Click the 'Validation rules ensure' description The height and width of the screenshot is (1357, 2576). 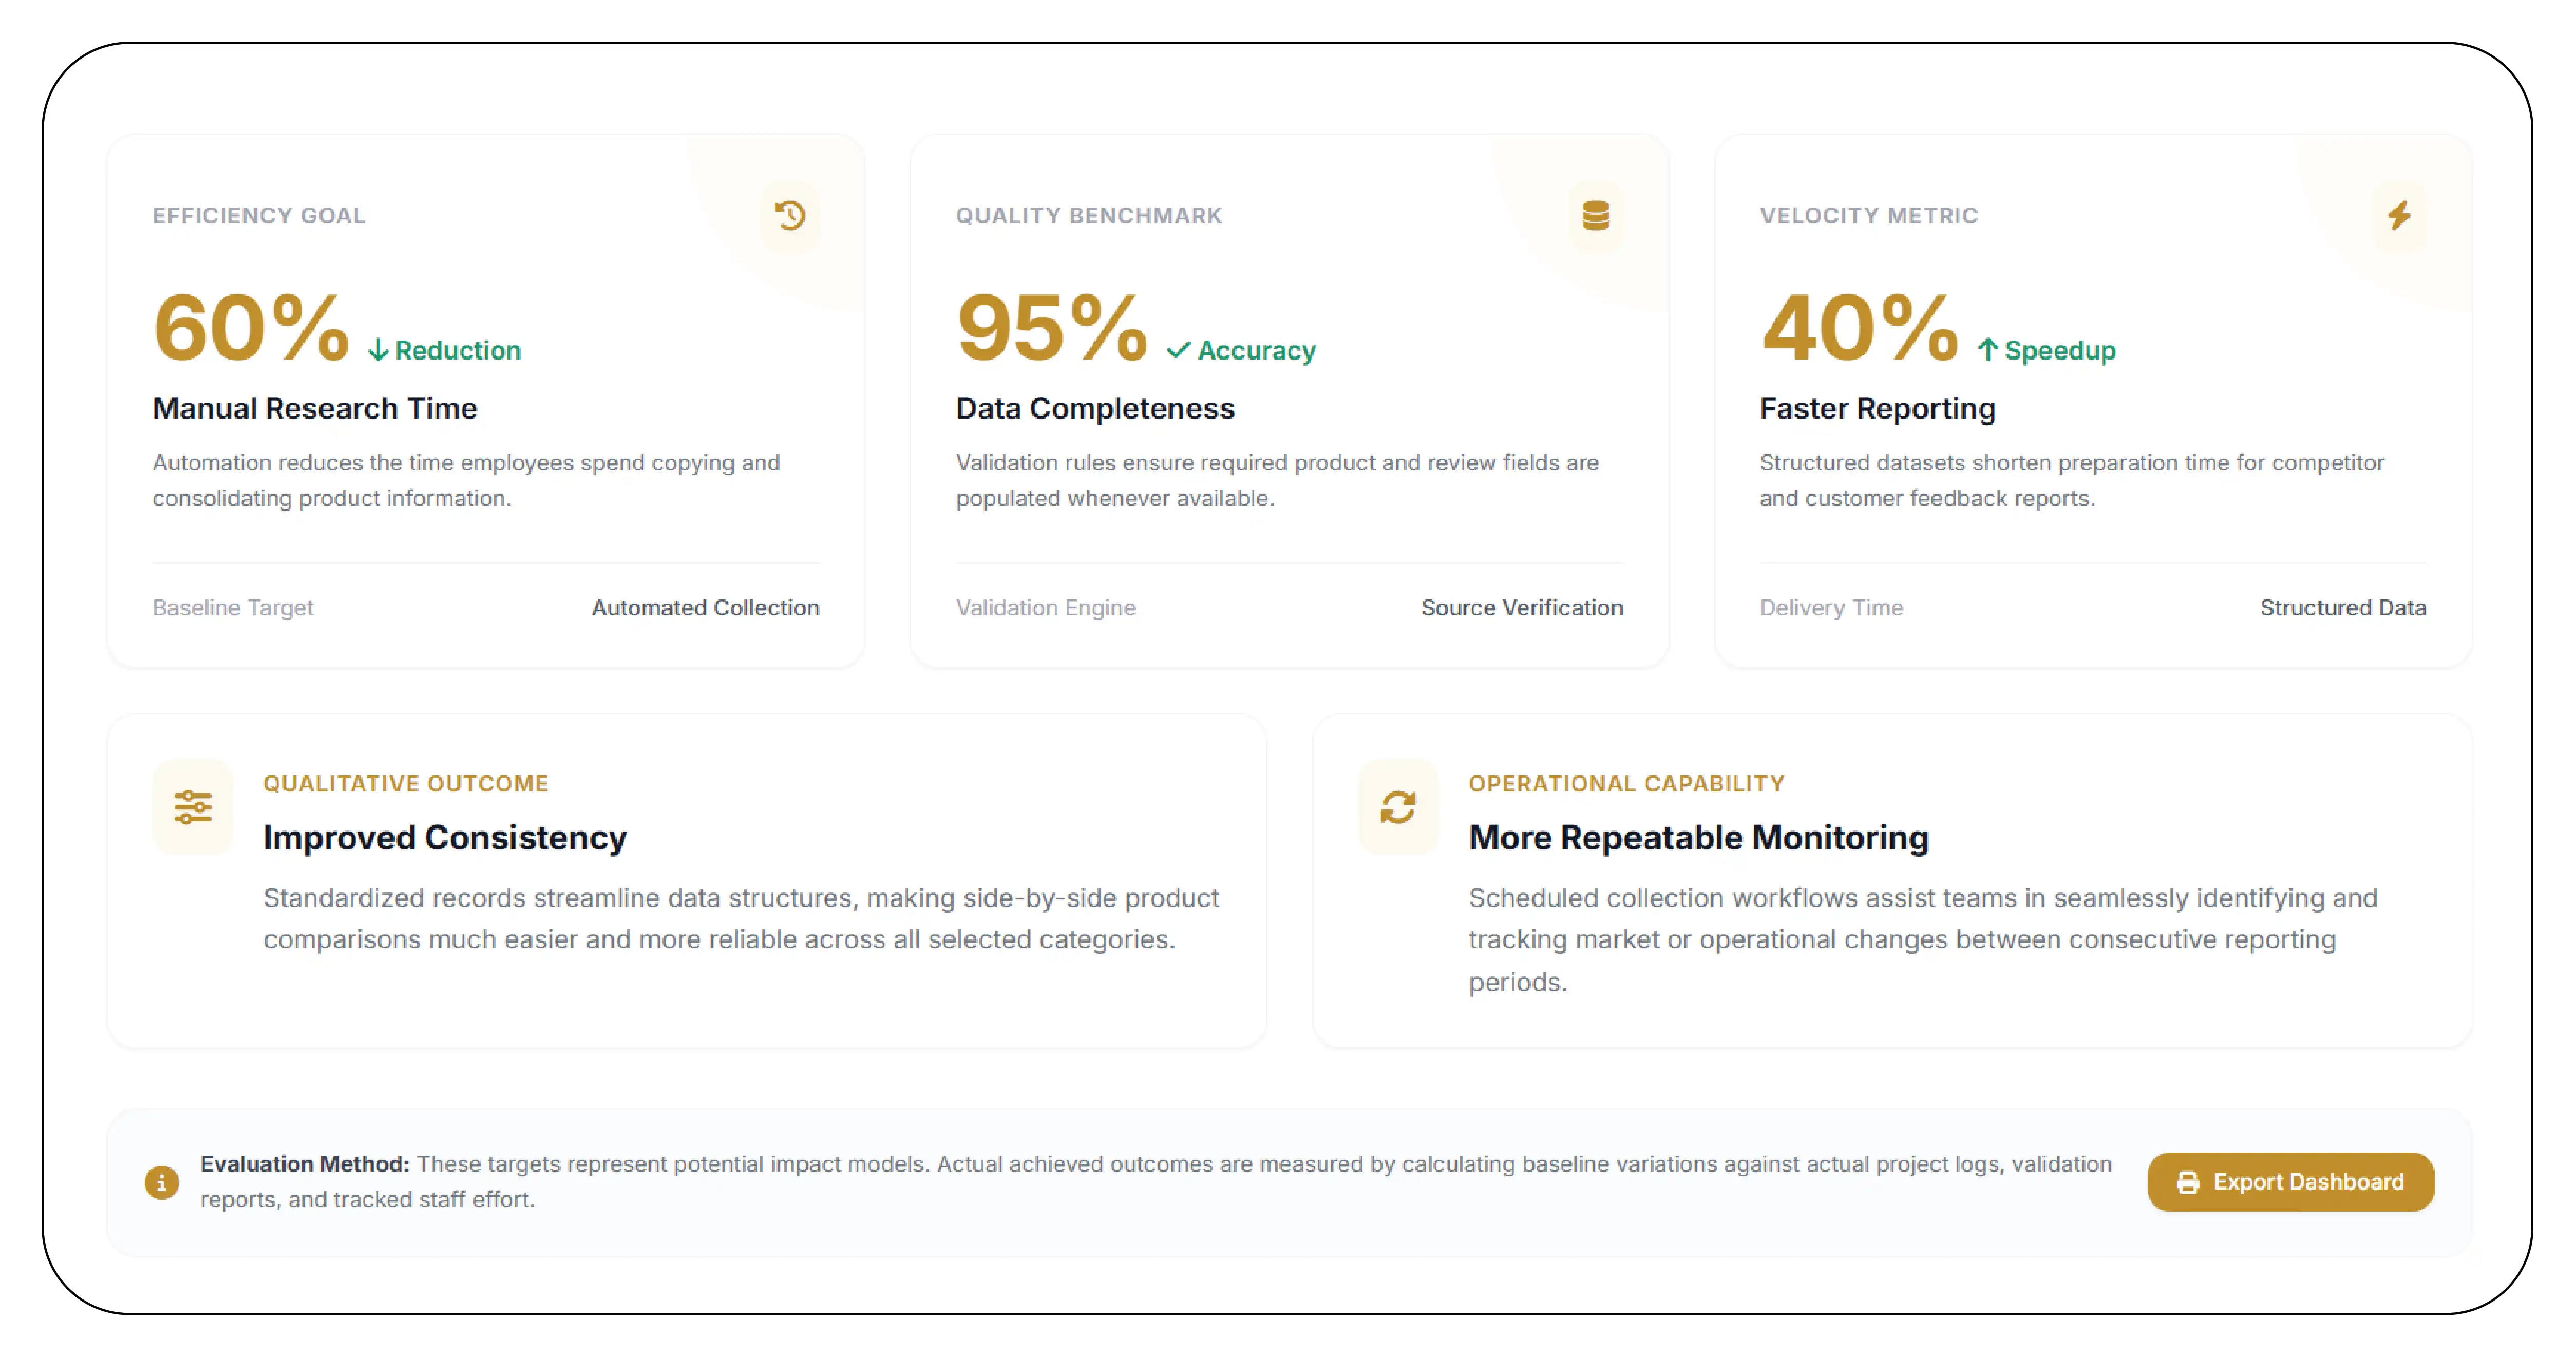pos(1277,481)
